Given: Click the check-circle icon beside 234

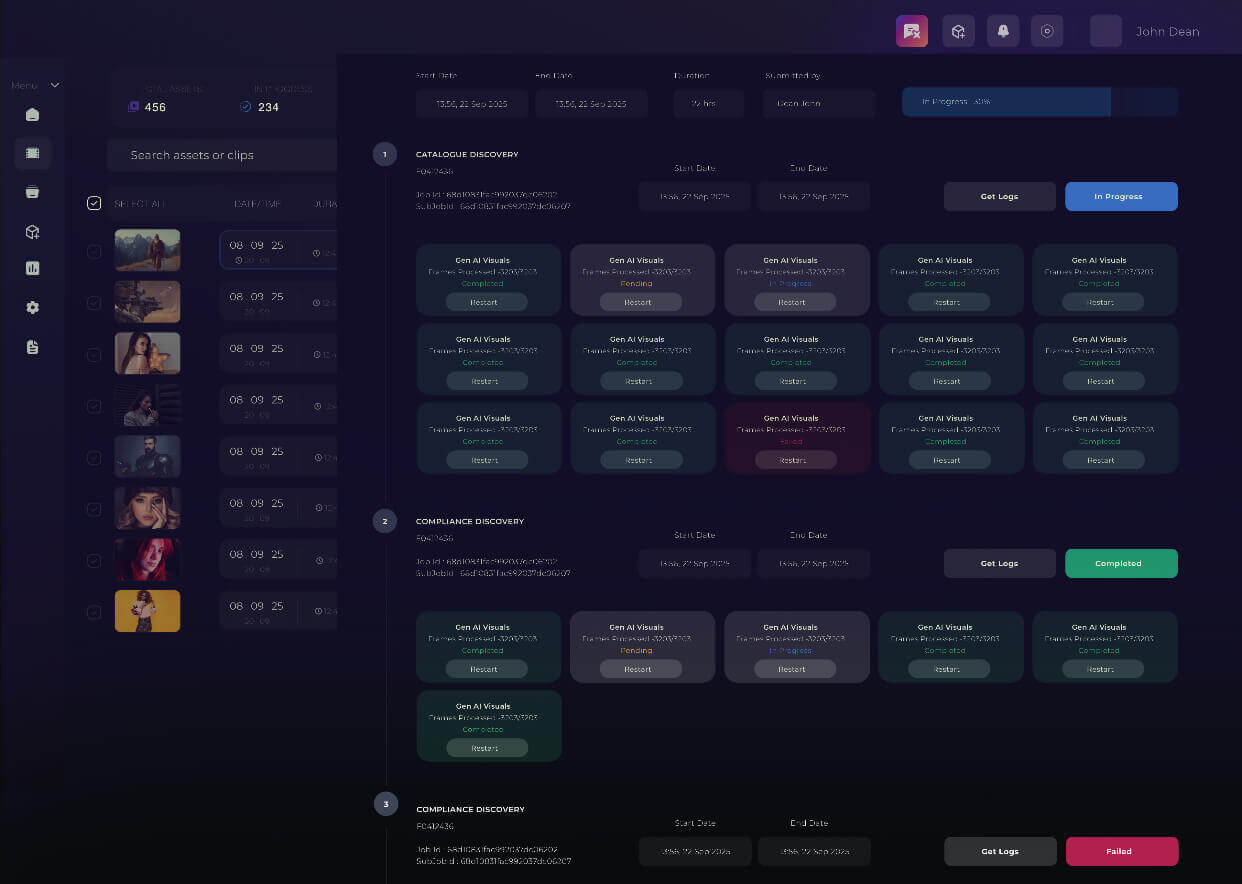Looking at the screenshot, I should (246, 107).
